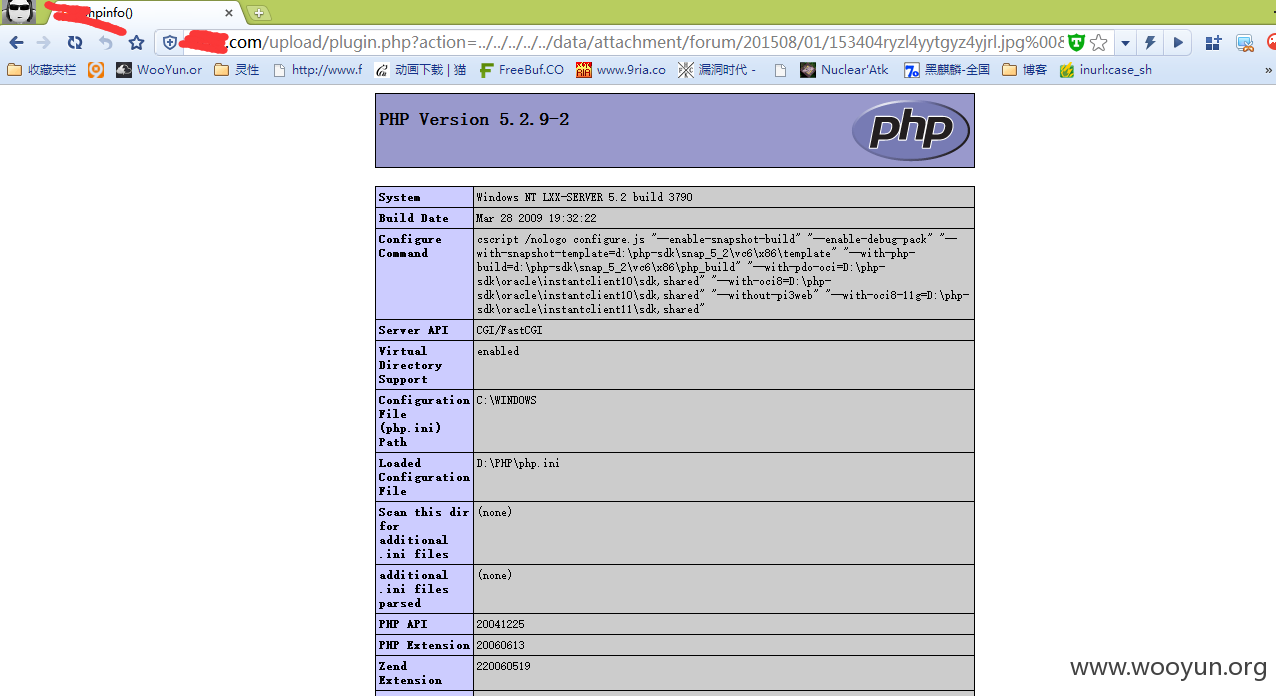Screen dimensions: 1276x696
Task: Click the green security shield icon in address bar
Action: [x=1076, y=42]
